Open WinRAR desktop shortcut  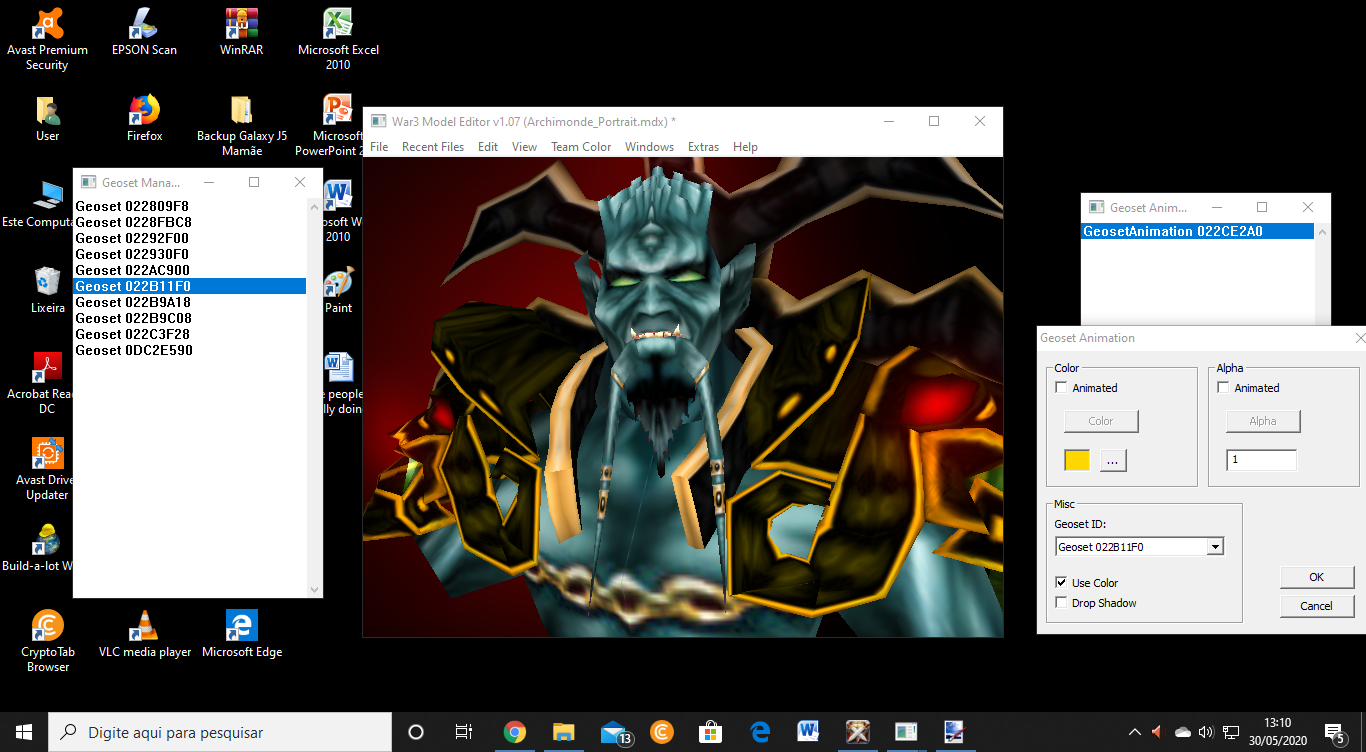[241, 33]
